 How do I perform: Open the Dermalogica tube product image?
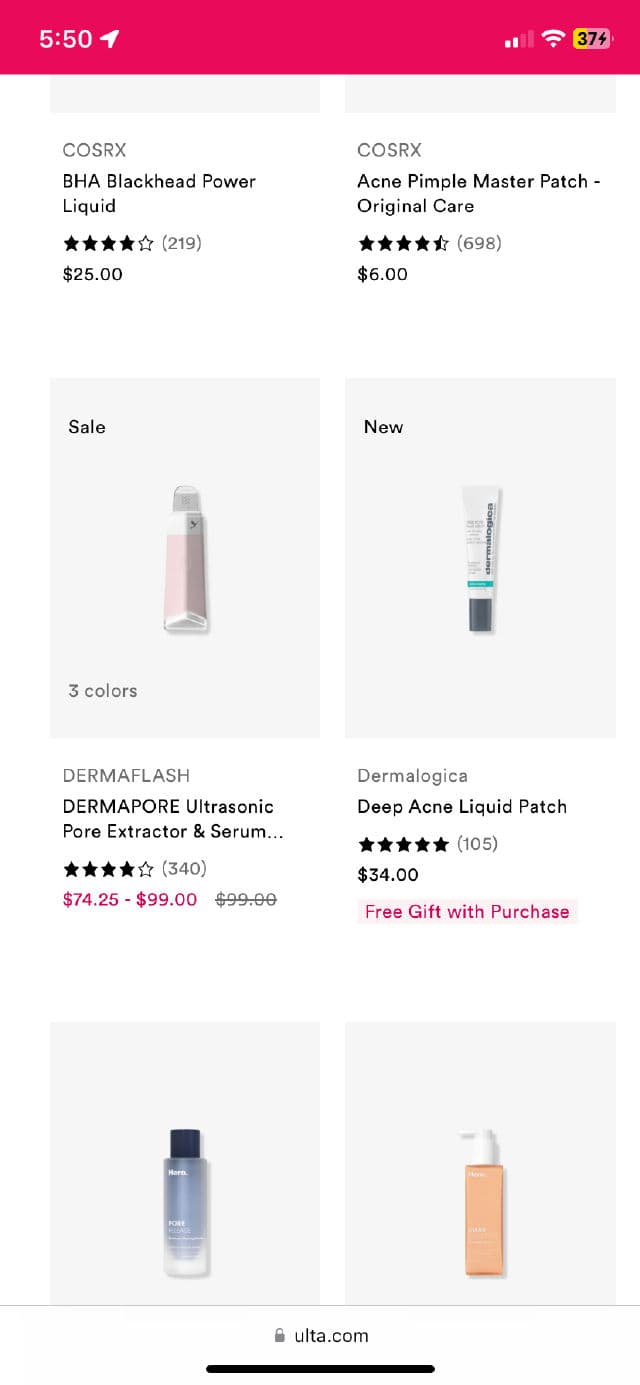481,558
